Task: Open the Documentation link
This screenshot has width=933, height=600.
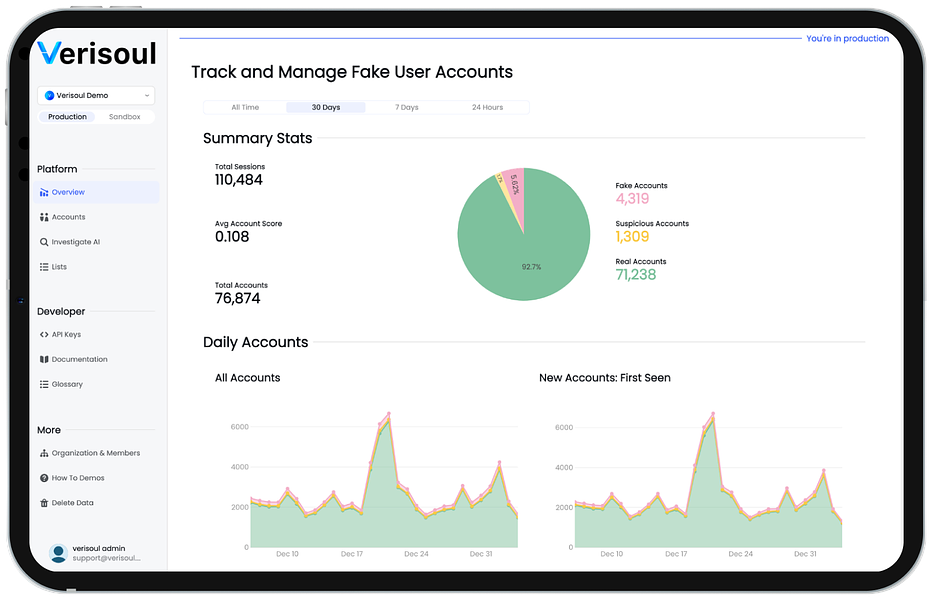Action: (96, 360)
